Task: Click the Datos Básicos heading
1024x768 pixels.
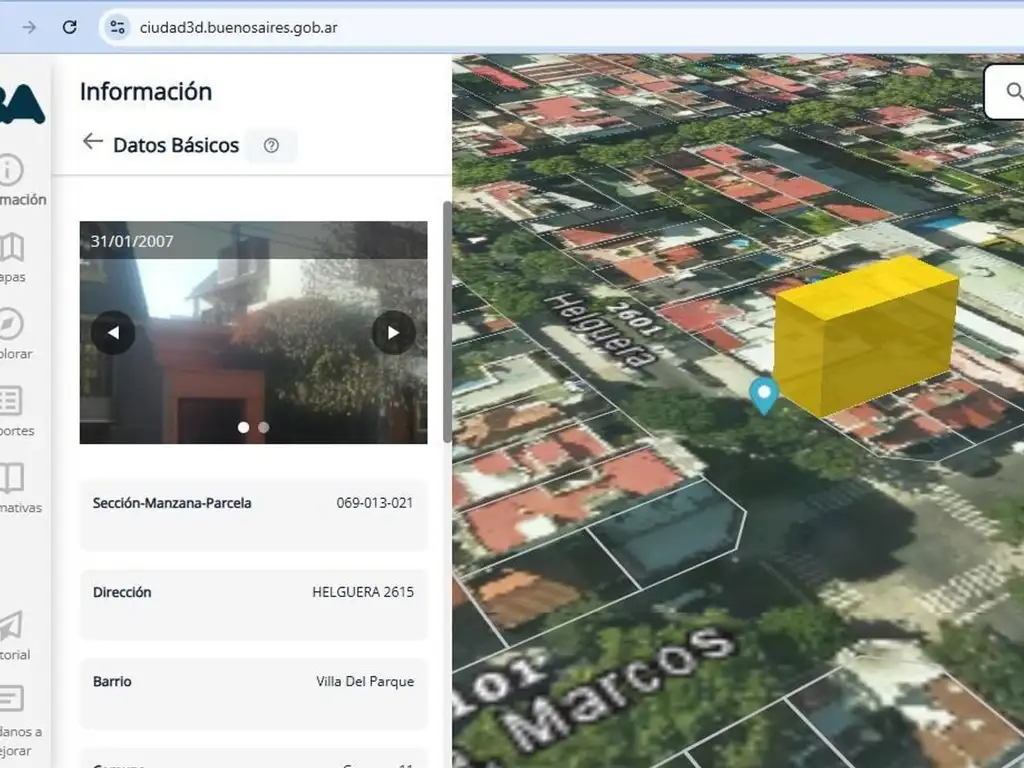Action: [176, 145]
